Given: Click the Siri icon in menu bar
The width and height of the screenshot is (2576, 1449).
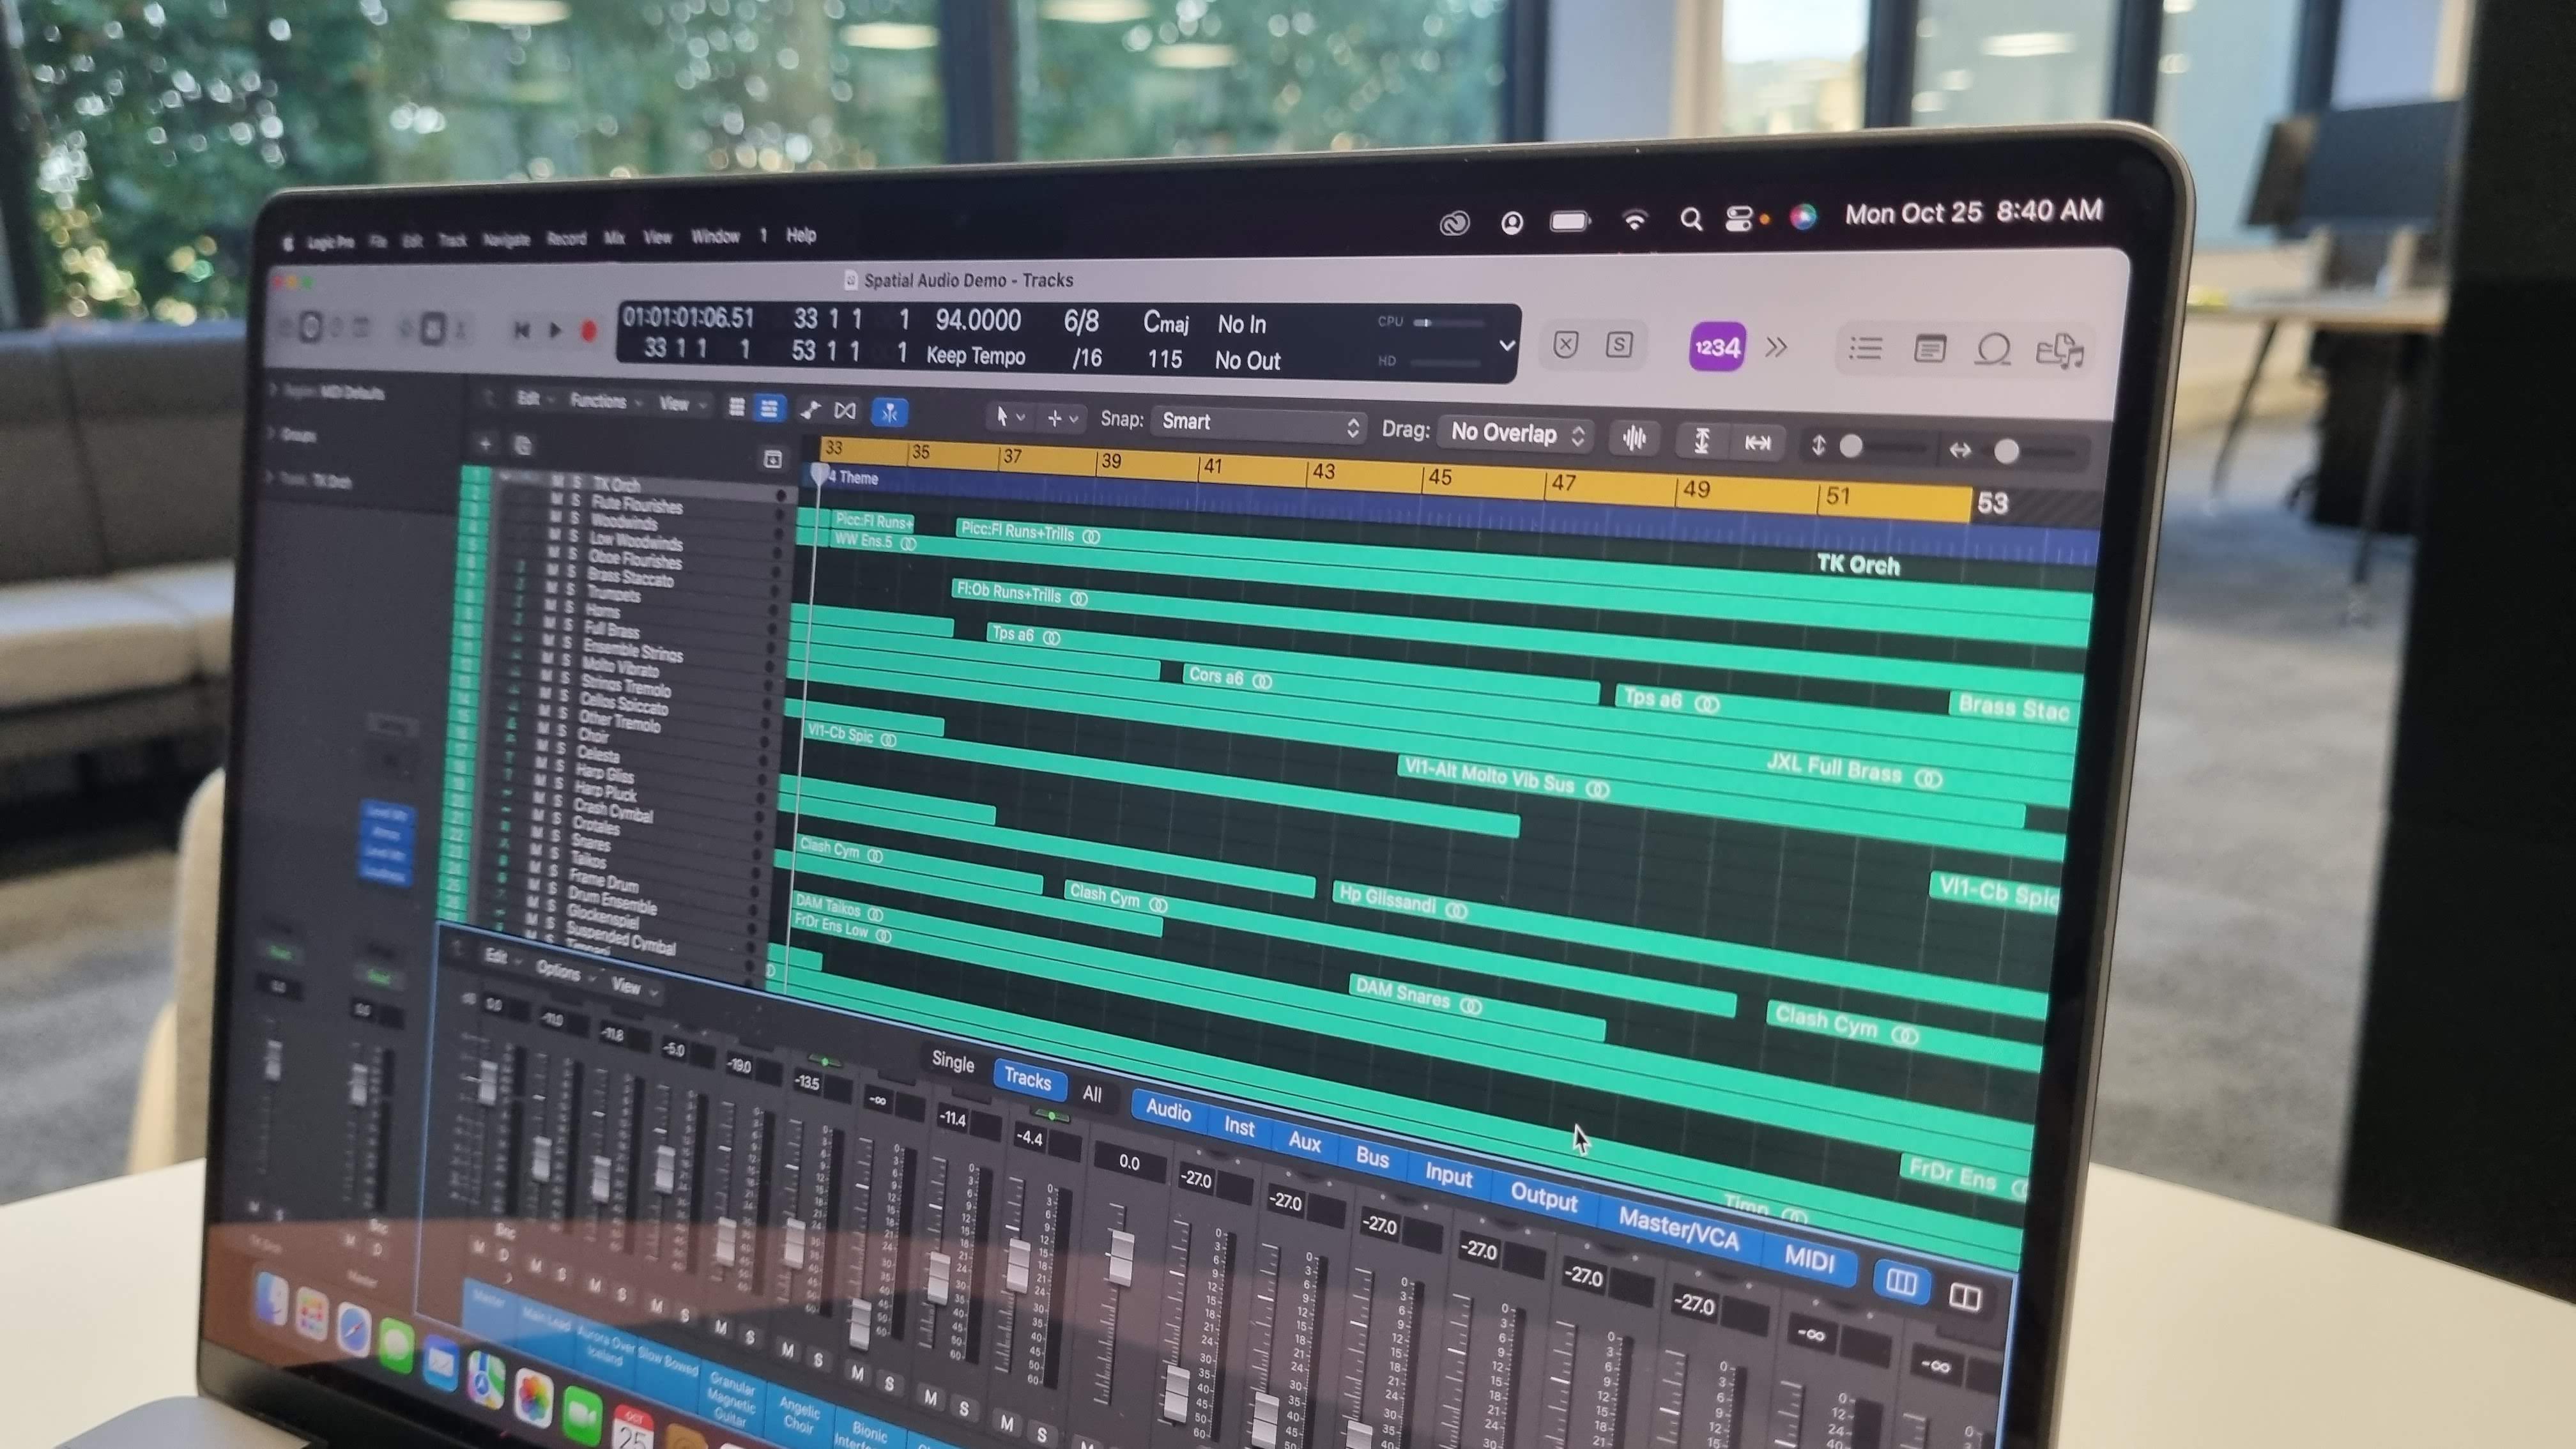Looking at the screenshot, I should pos(1803,216).
